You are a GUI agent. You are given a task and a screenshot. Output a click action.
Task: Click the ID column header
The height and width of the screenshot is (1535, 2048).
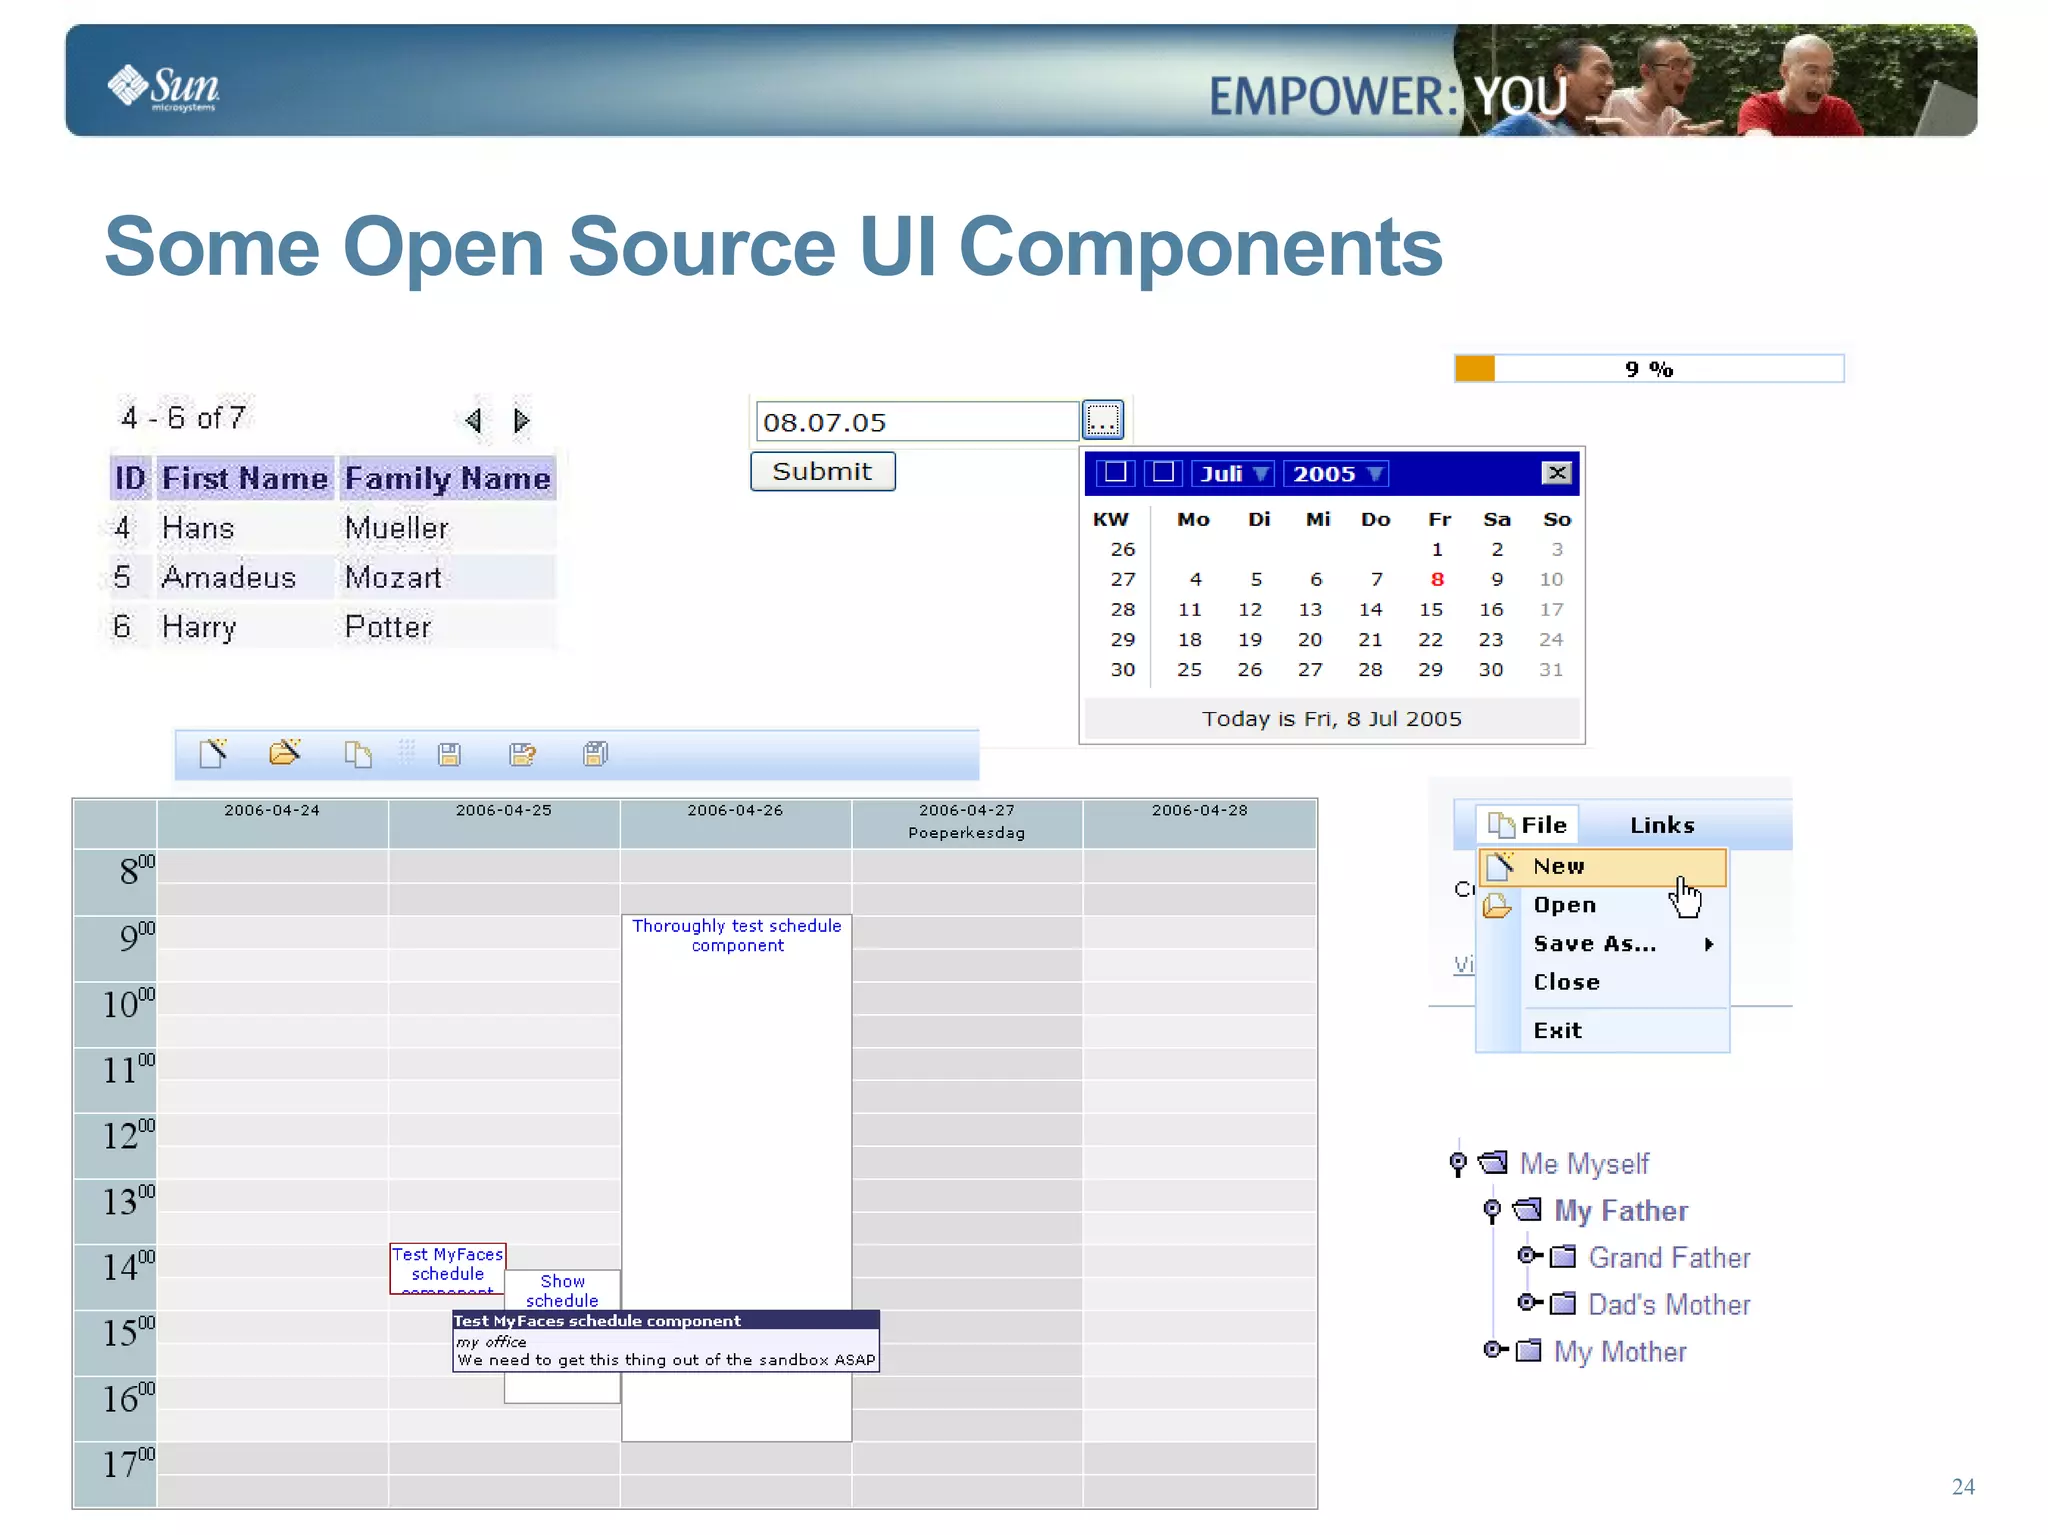(130, 478)
